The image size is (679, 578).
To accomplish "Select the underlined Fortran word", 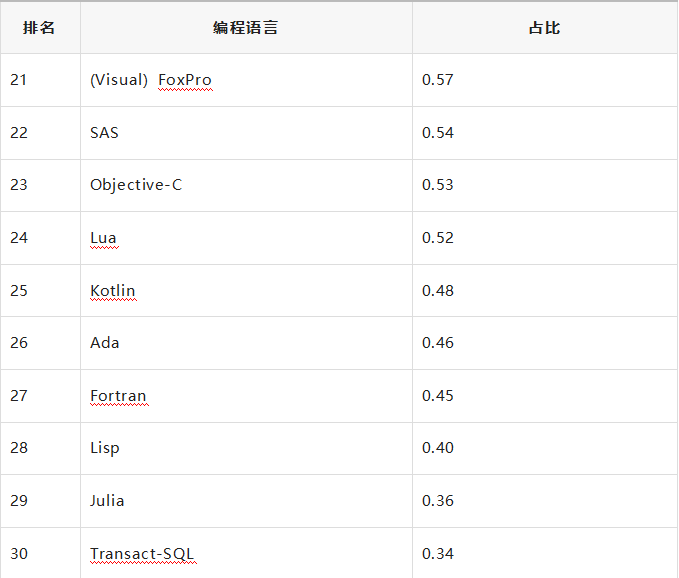I will pos(118,396).
